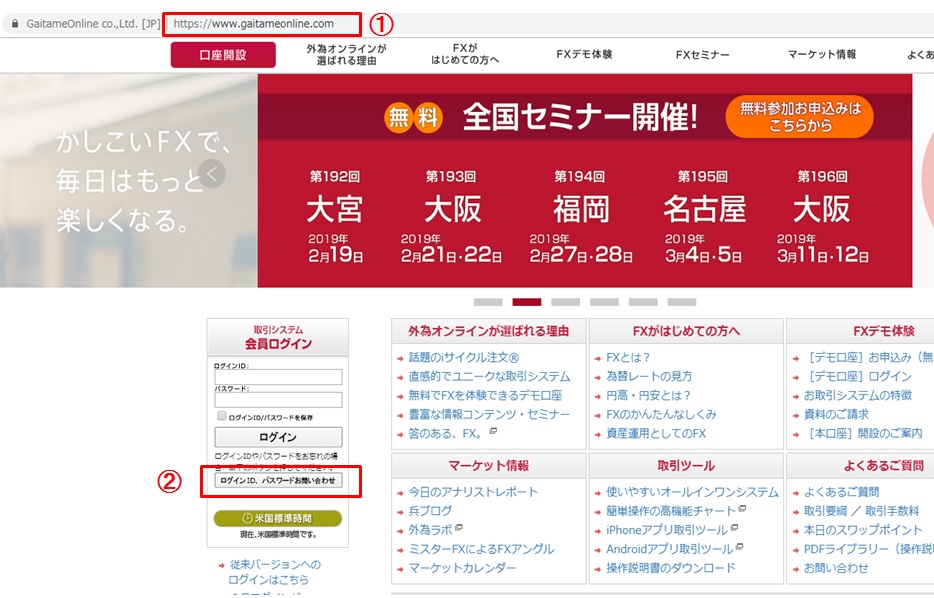Screen dimensions: 934x598
Task: Toggle ログインID/パスワードを保存 checkbox
Action: 222,416
